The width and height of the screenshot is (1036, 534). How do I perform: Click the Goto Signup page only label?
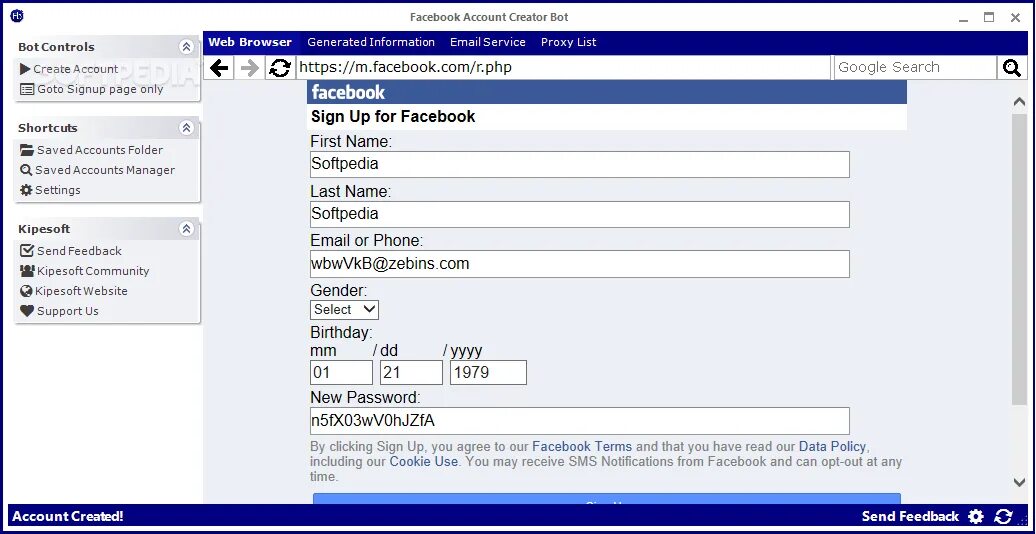[100, 89]
